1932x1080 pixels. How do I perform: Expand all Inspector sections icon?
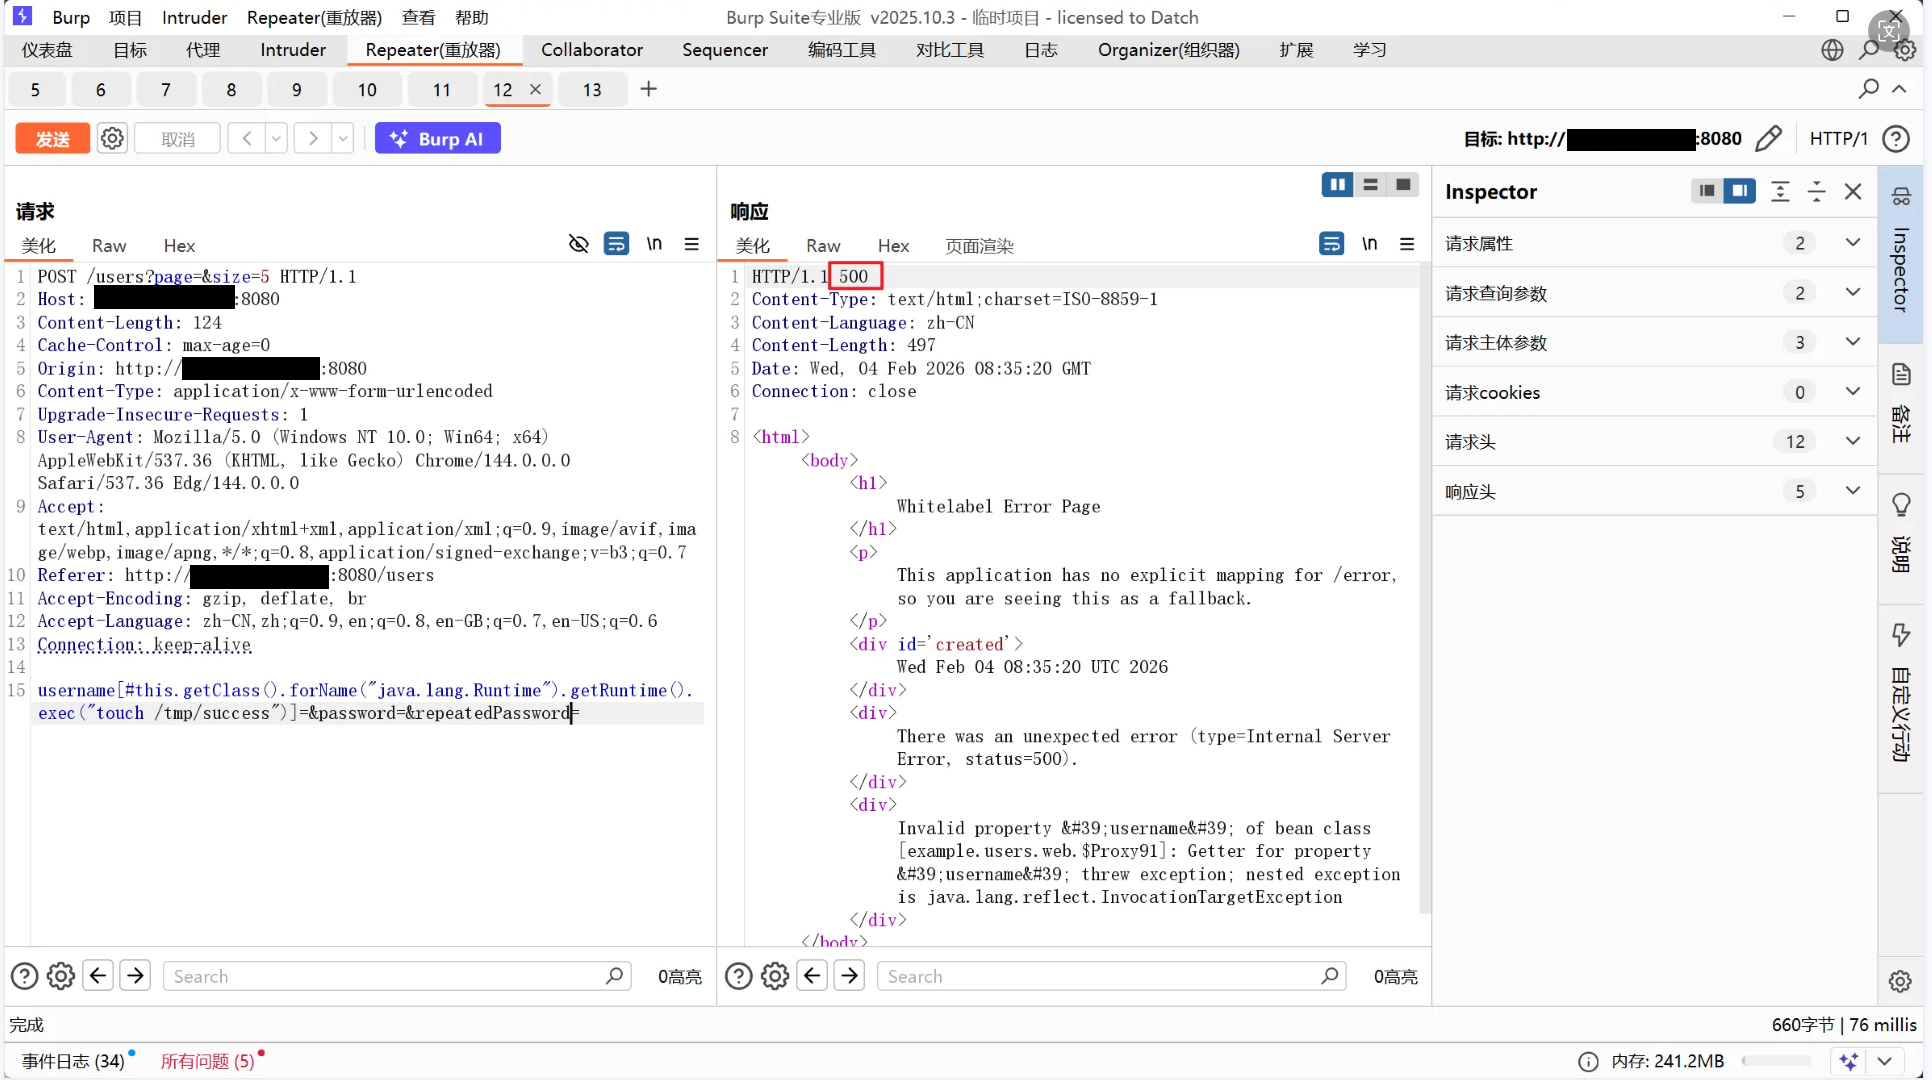(1780, 191)
